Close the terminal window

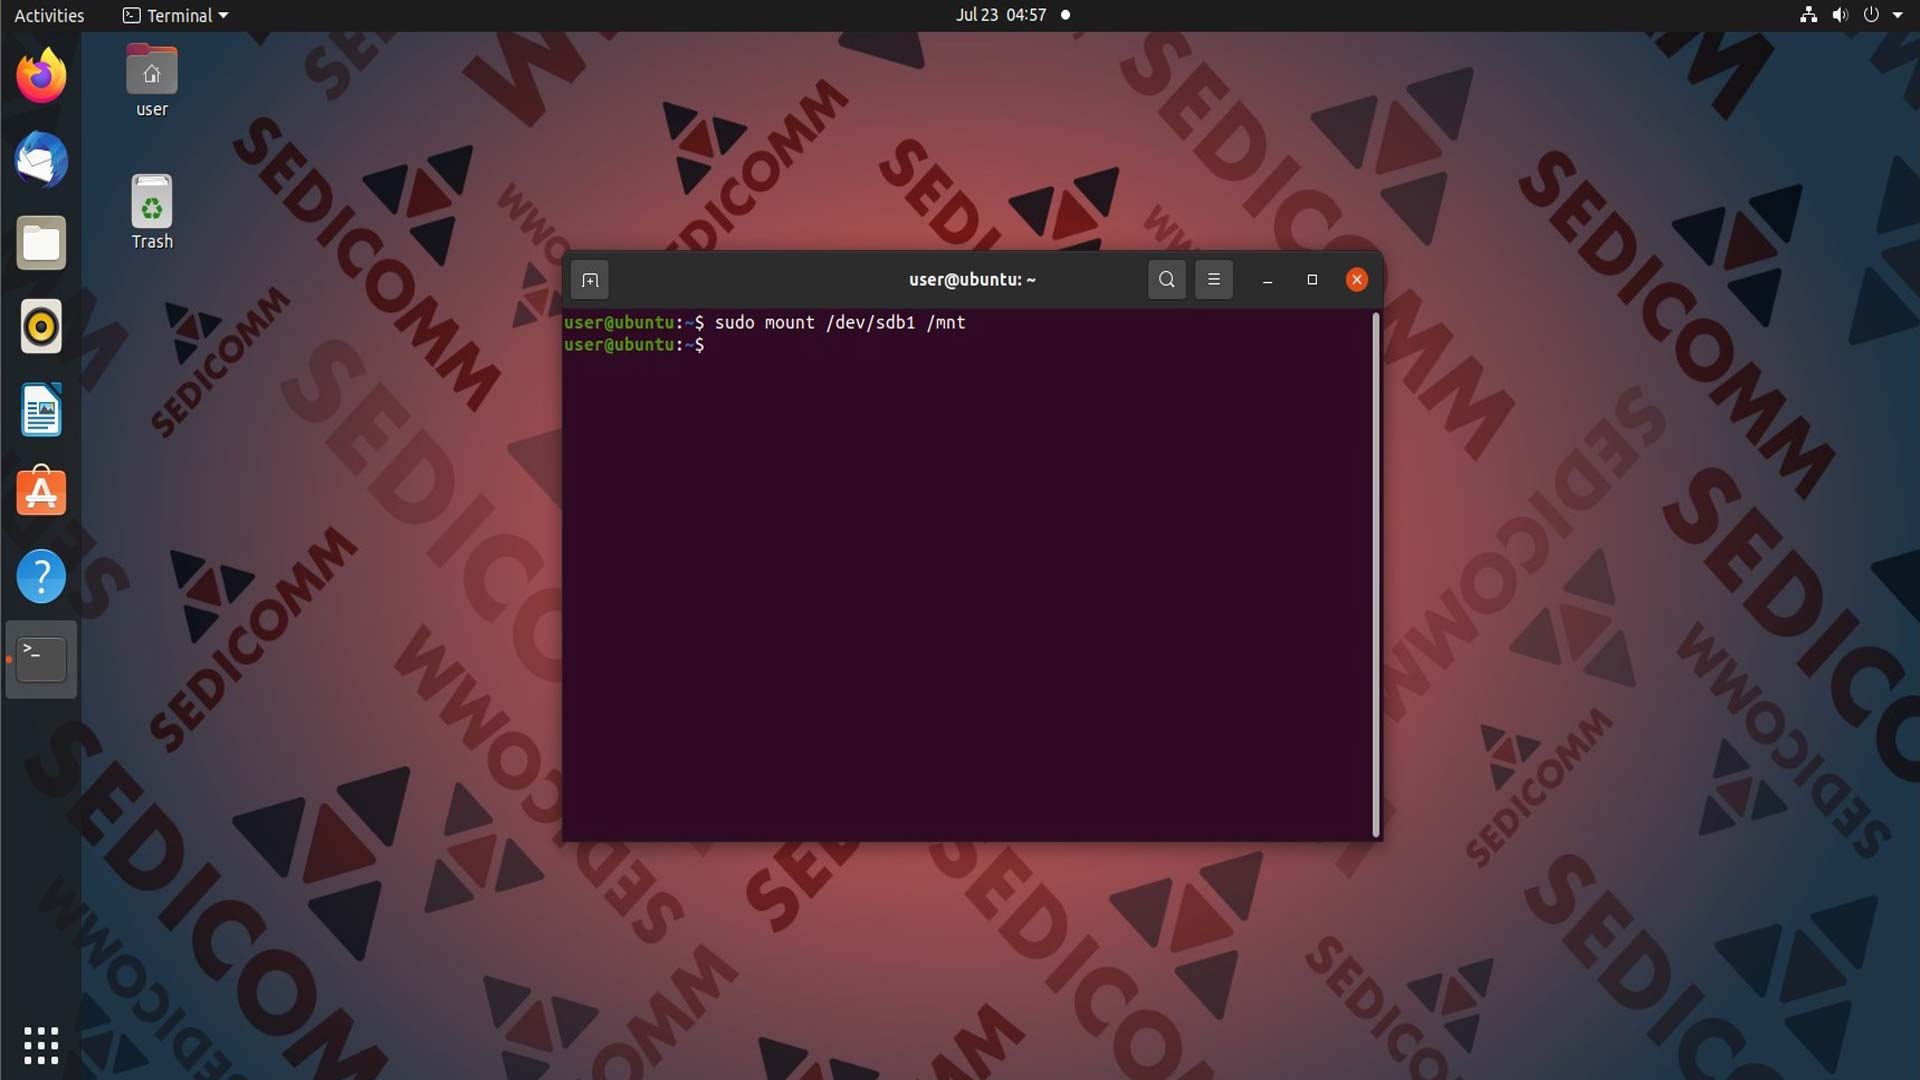click(1357, 280)
